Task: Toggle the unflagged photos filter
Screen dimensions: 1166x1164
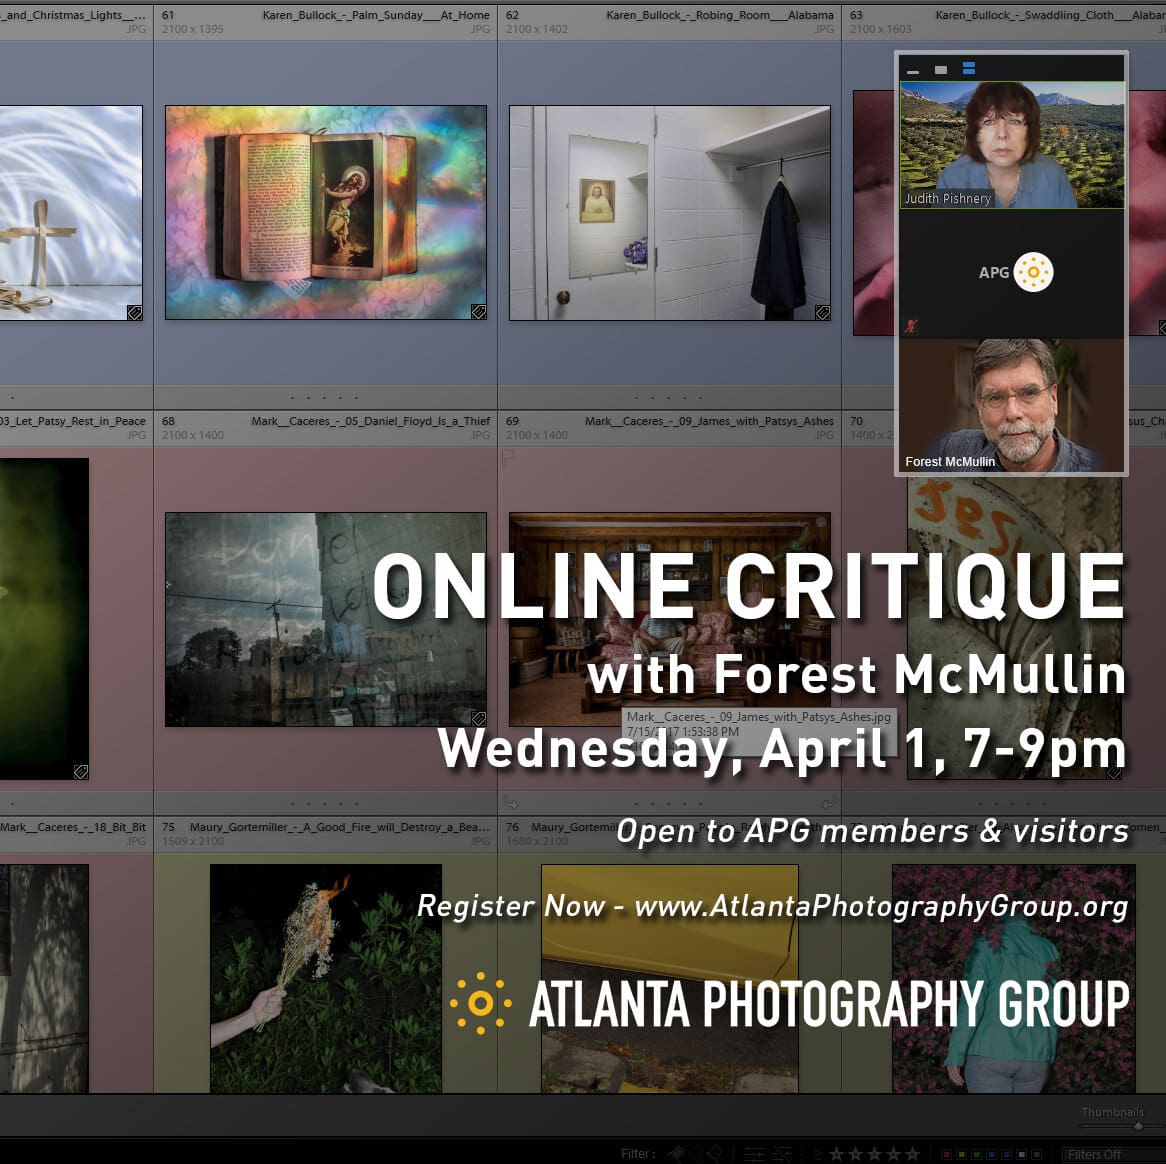Action: tap(697, 1152)
